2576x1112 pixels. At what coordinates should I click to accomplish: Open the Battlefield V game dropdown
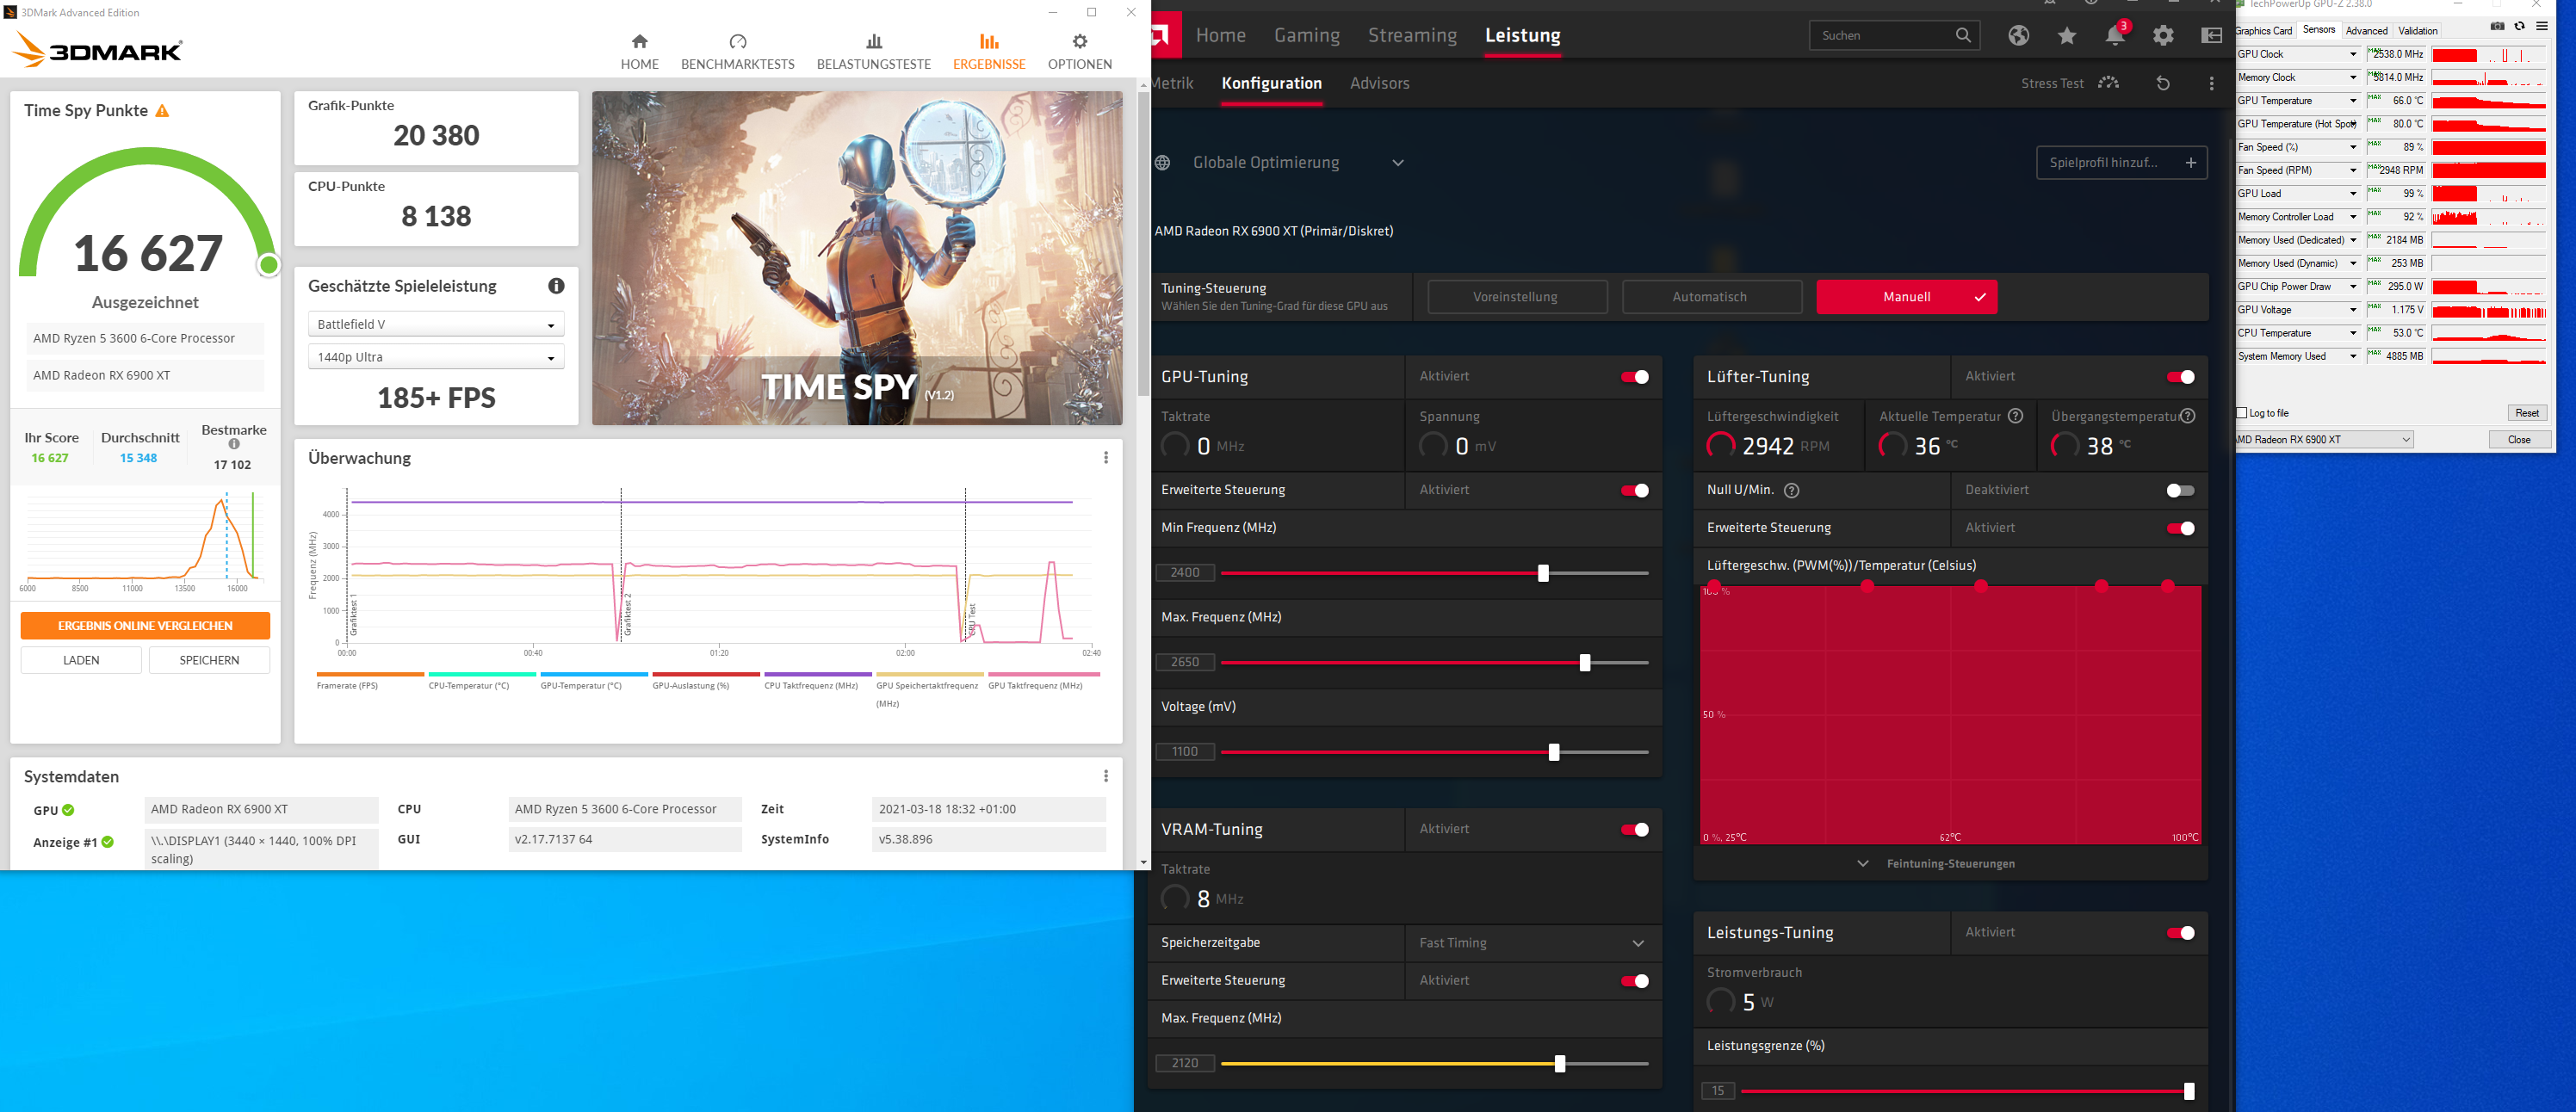pos(436,325)
